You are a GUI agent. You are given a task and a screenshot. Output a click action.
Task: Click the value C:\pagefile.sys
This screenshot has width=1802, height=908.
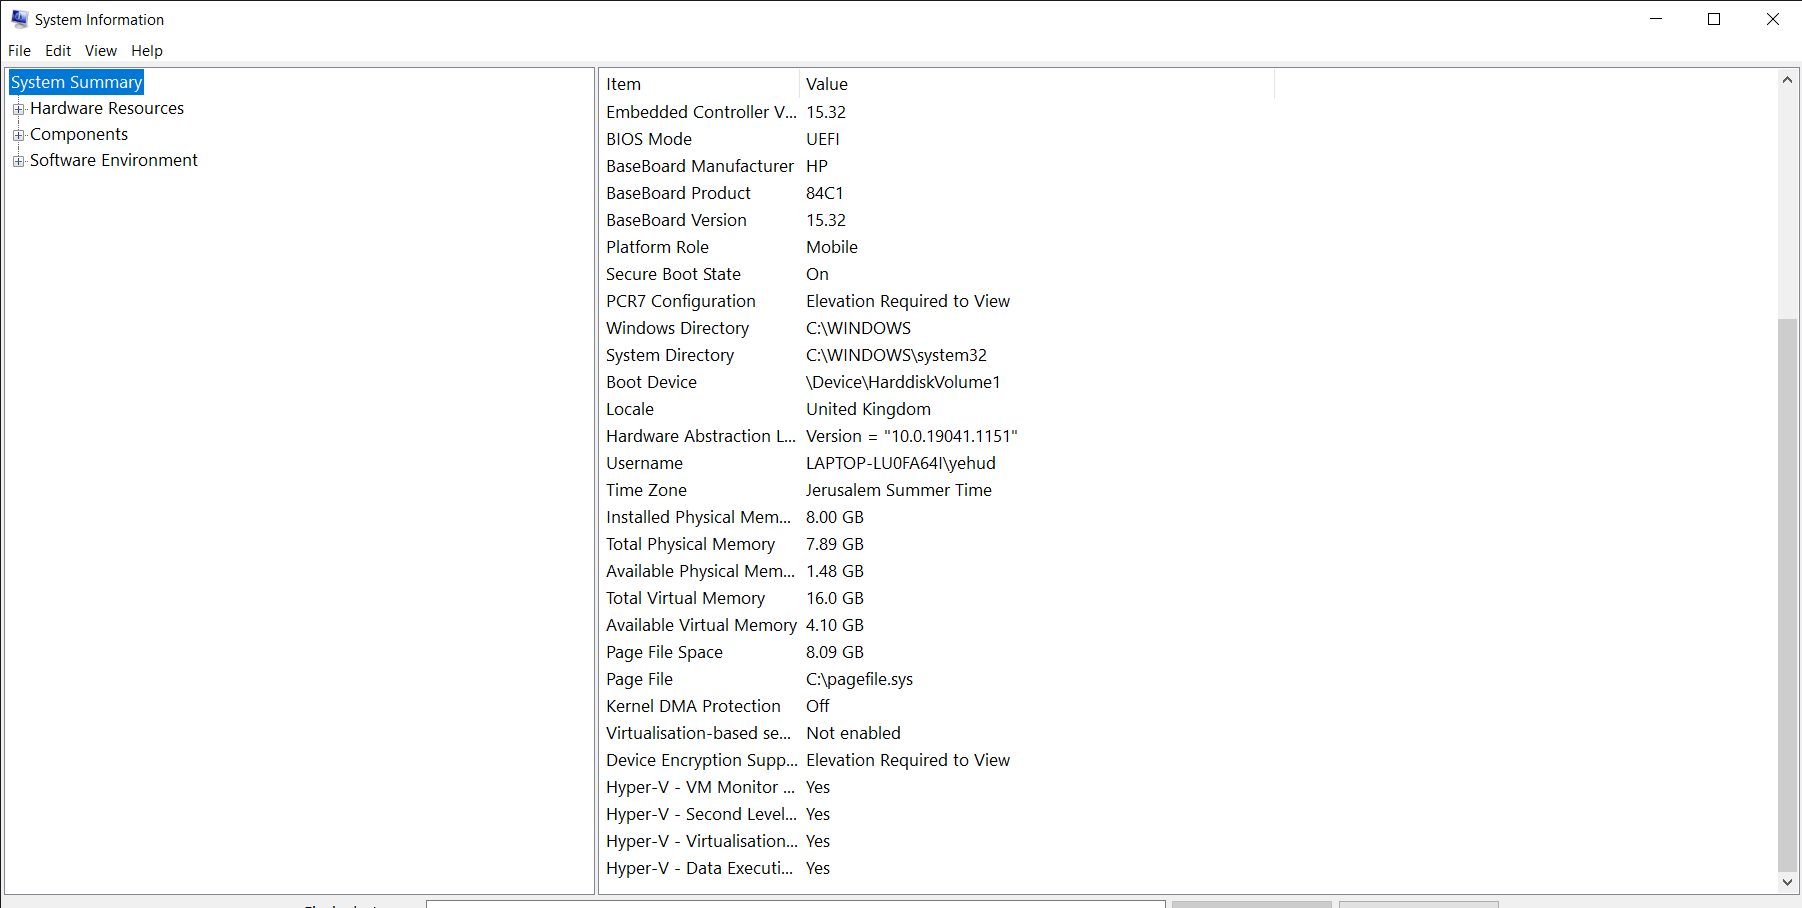[x=859, y=679]
